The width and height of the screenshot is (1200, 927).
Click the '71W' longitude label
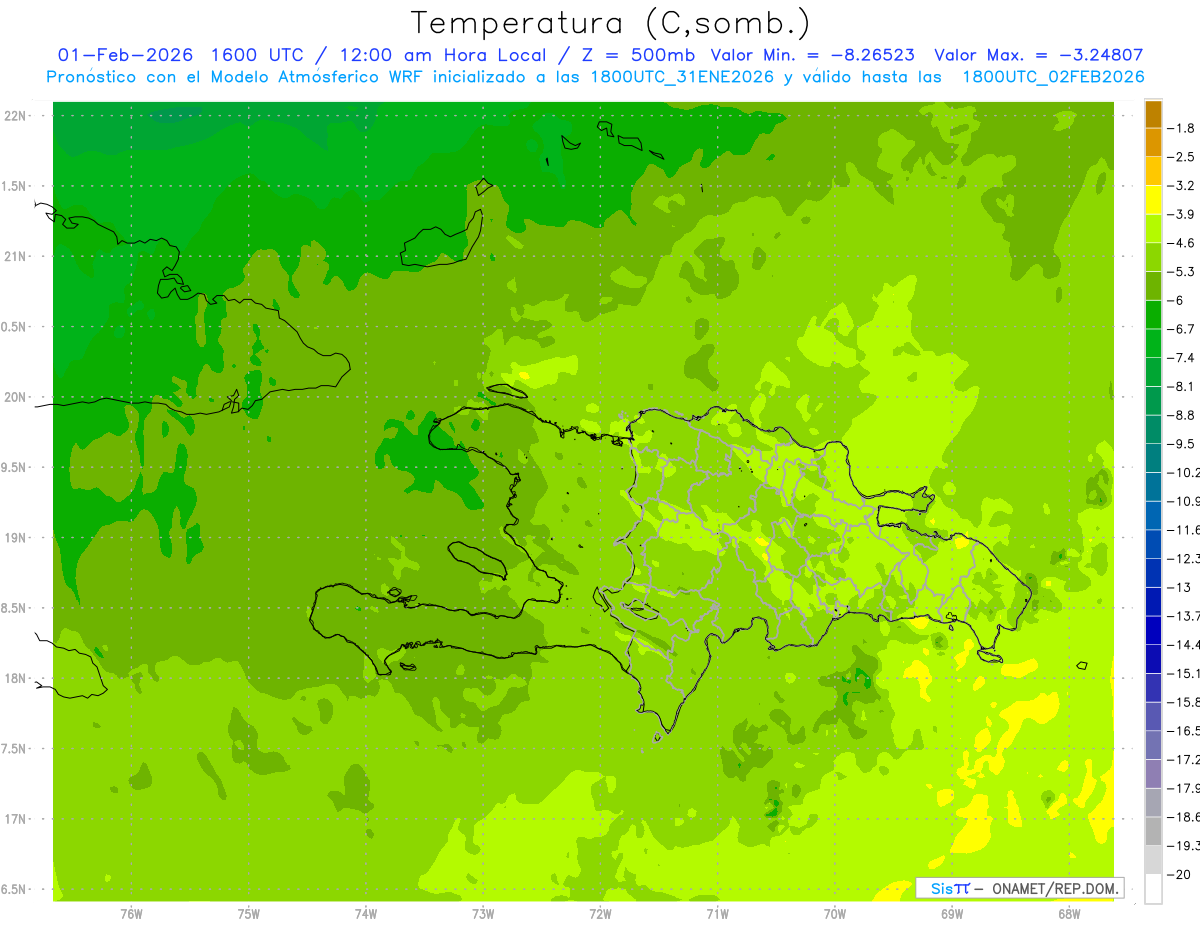tap(717, 914)
